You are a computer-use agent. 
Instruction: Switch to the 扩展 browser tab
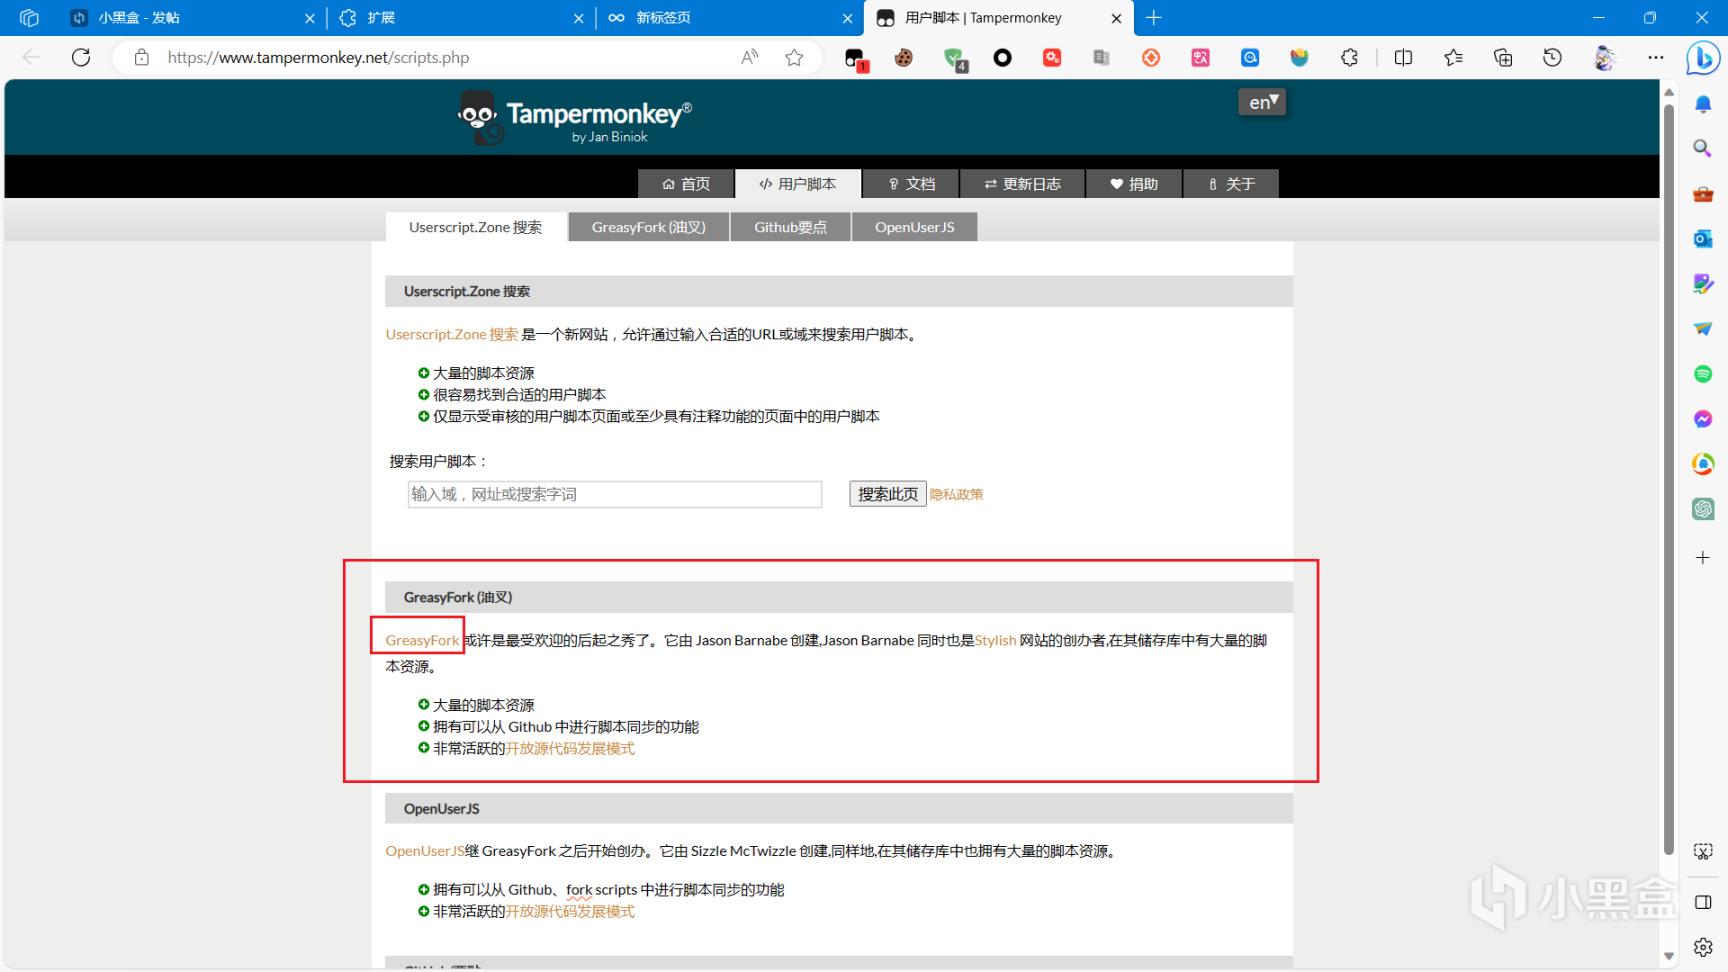tap(460, 18)
